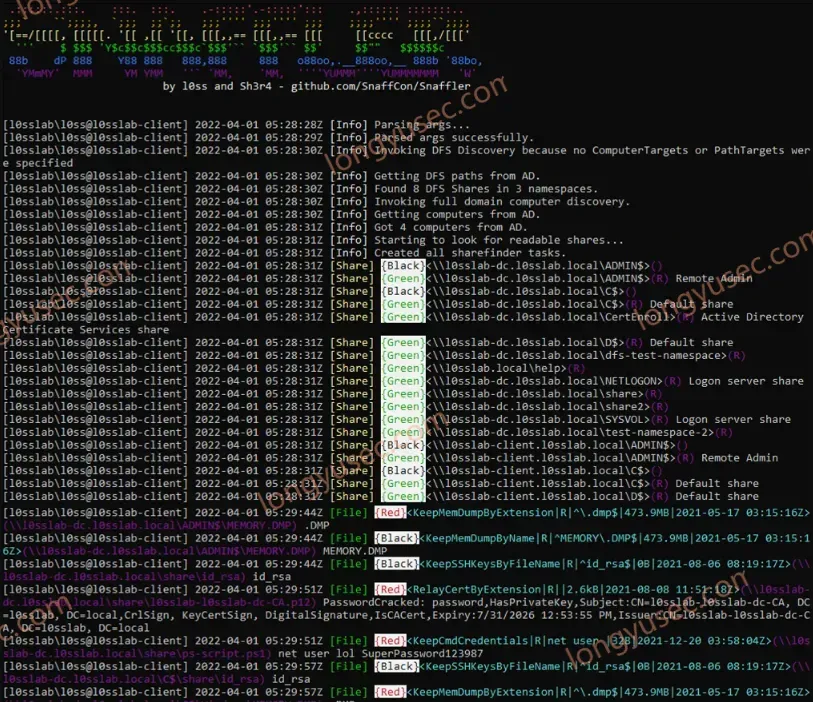This screenshot has width=813, height=702.
Task: Click "Got 4 computers from AD." message
Action: pos(451,227)
